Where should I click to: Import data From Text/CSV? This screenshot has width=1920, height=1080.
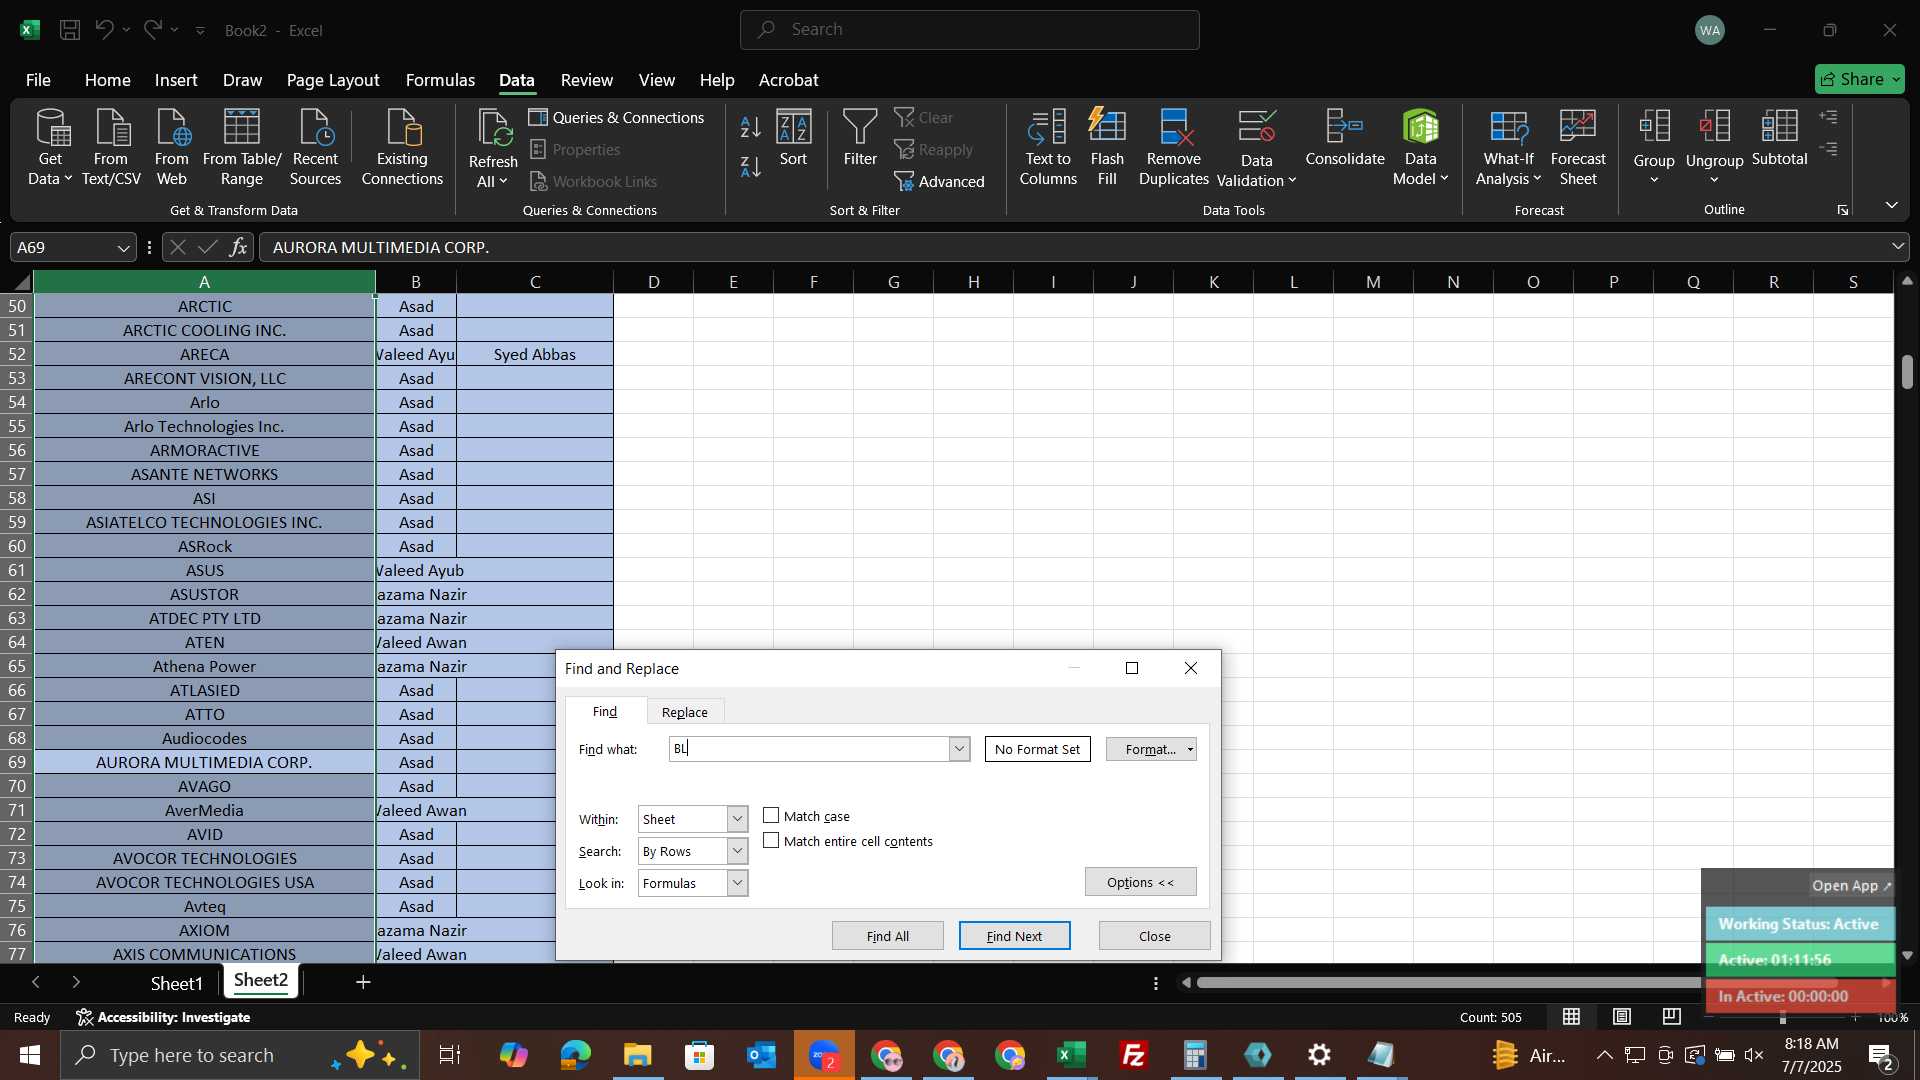coord(111,148)
